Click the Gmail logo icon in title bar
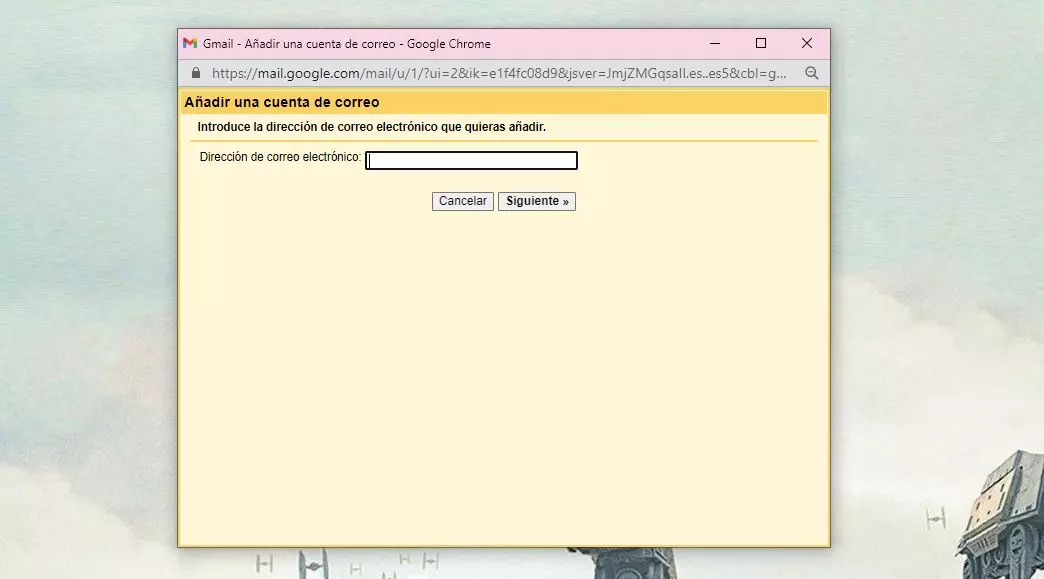Viewport: 1044px width, 579px height. [x=190, y=43]
